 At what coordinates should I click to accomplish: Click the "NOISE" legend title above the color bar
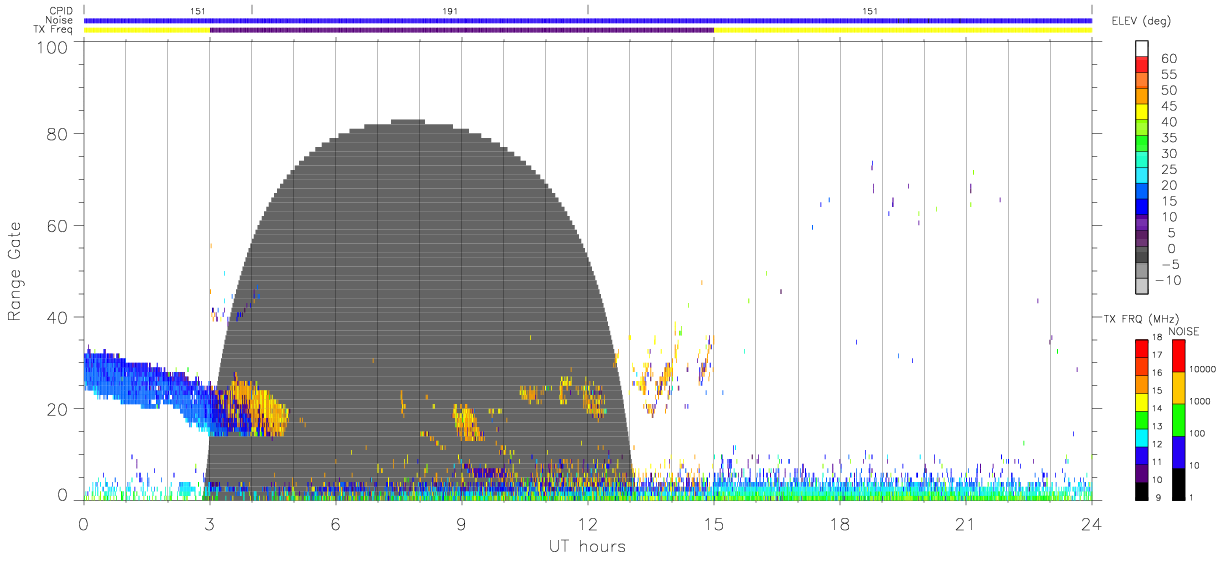pyautogui.click(x=1182, y=331)
